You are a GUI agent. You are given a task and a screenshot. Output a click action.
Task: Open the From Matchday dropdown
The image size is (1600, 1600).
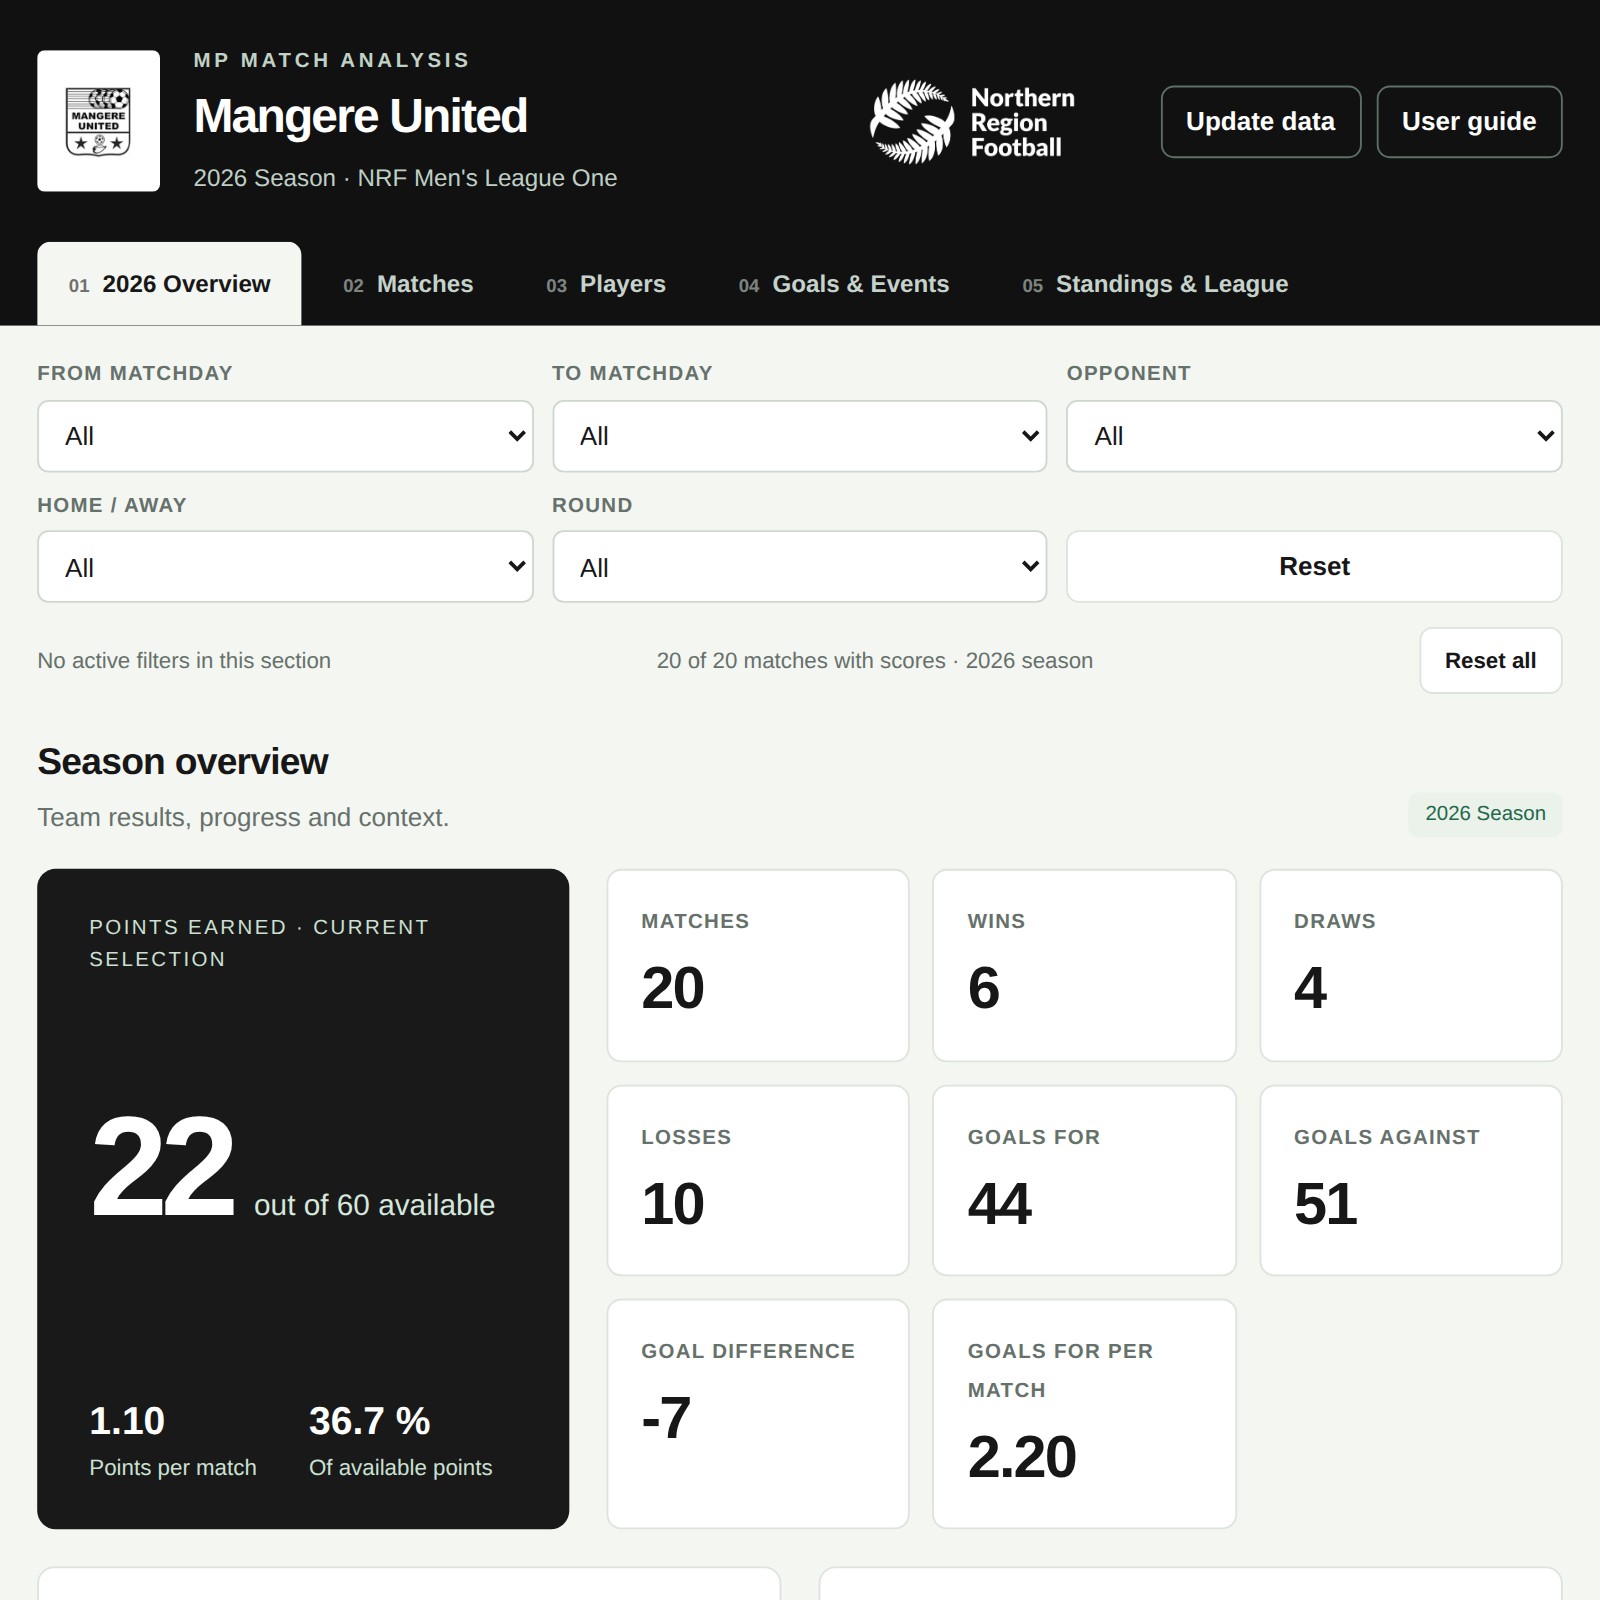285,436
